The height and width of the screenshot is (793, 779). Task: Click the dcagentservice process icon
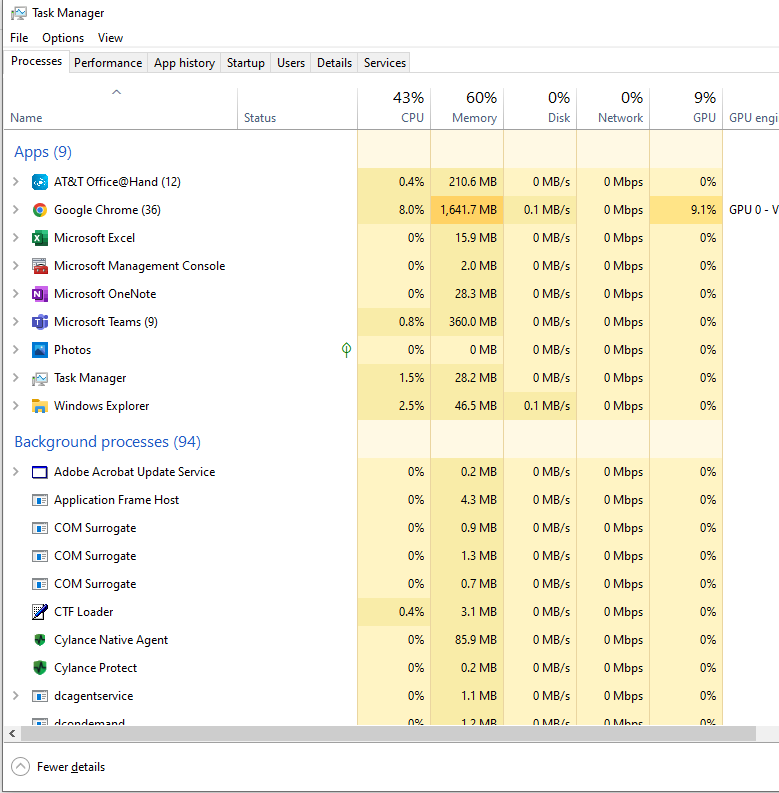(39, 696)
